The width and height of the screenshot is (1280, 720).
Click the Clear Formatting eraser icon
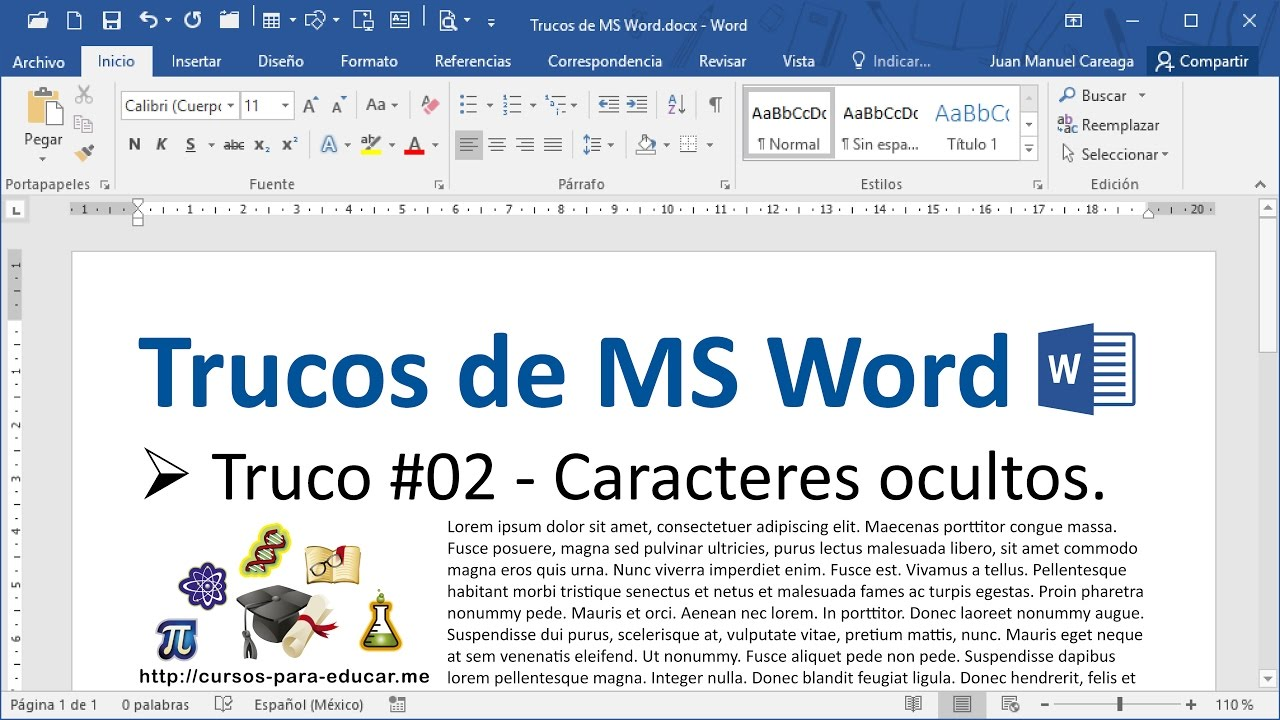[x=430, y=105]
